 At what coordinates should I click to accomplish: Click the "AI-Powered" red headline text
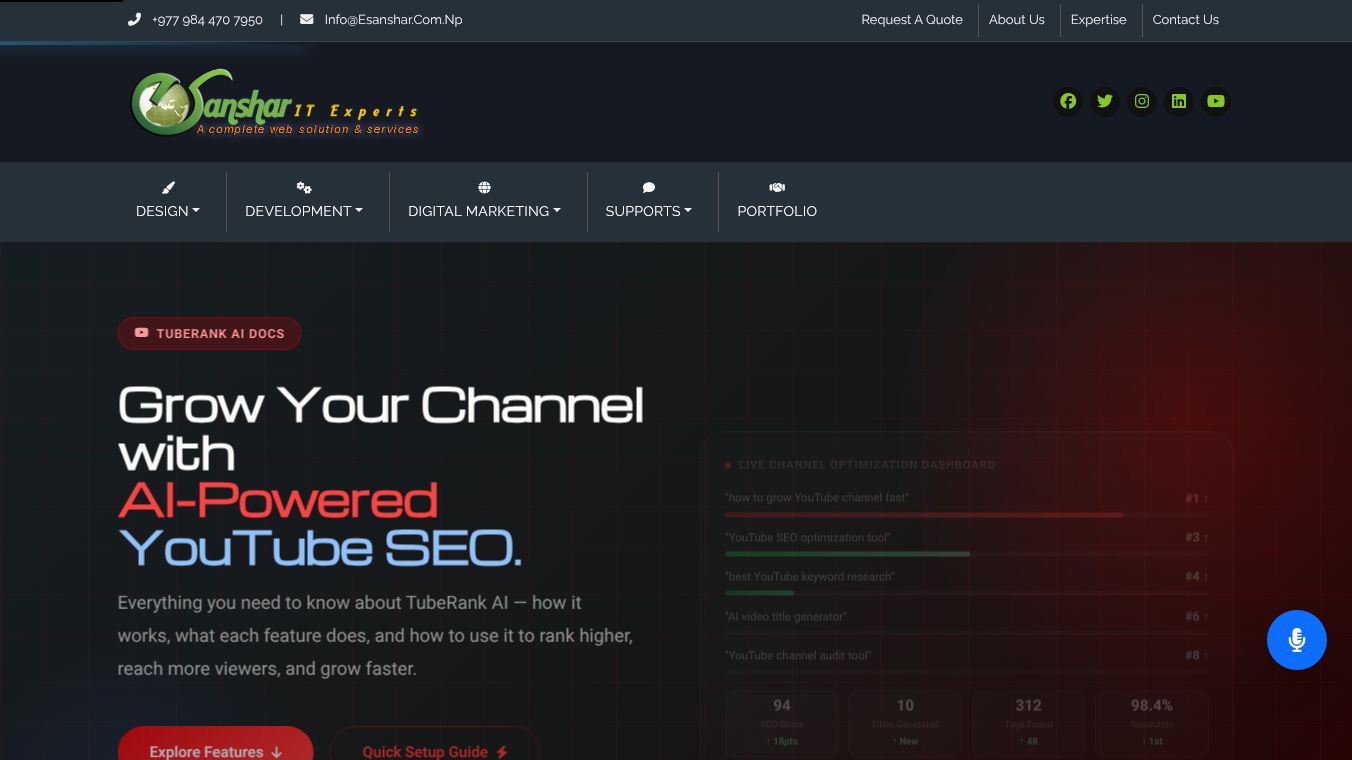tap(278, 500)
